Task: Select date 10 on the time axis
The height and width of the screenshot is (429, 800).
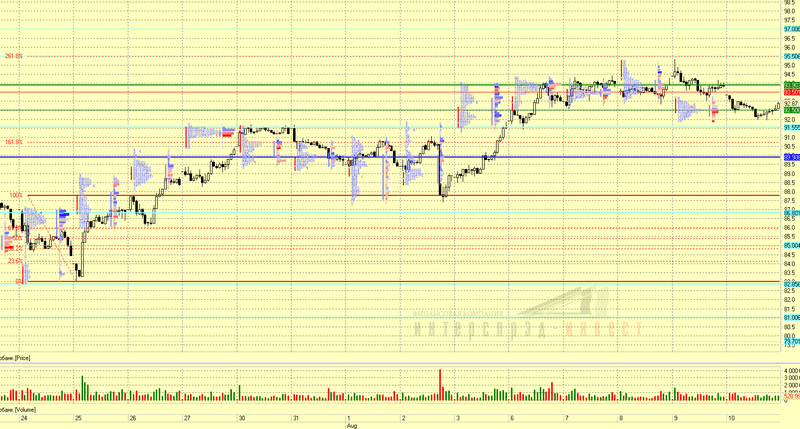Action: [732, 418]
